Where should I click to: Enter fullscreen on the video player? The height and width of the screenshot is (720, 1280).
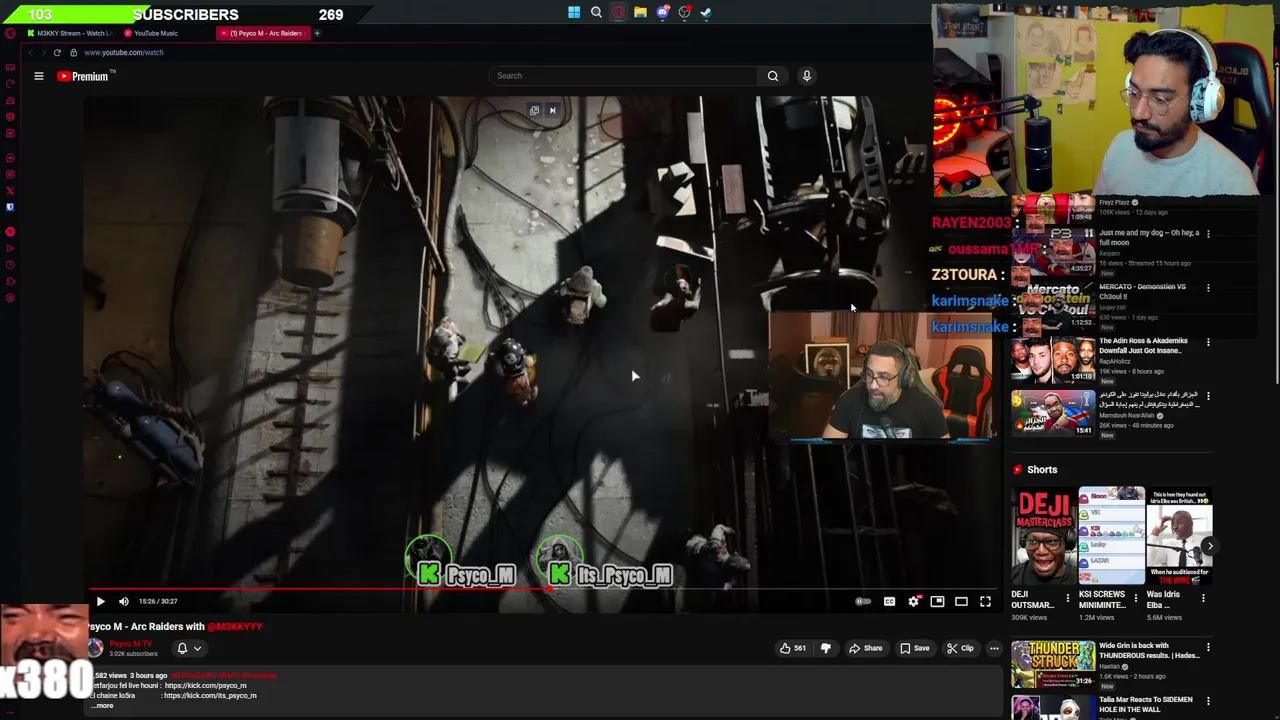click(985, 601)
